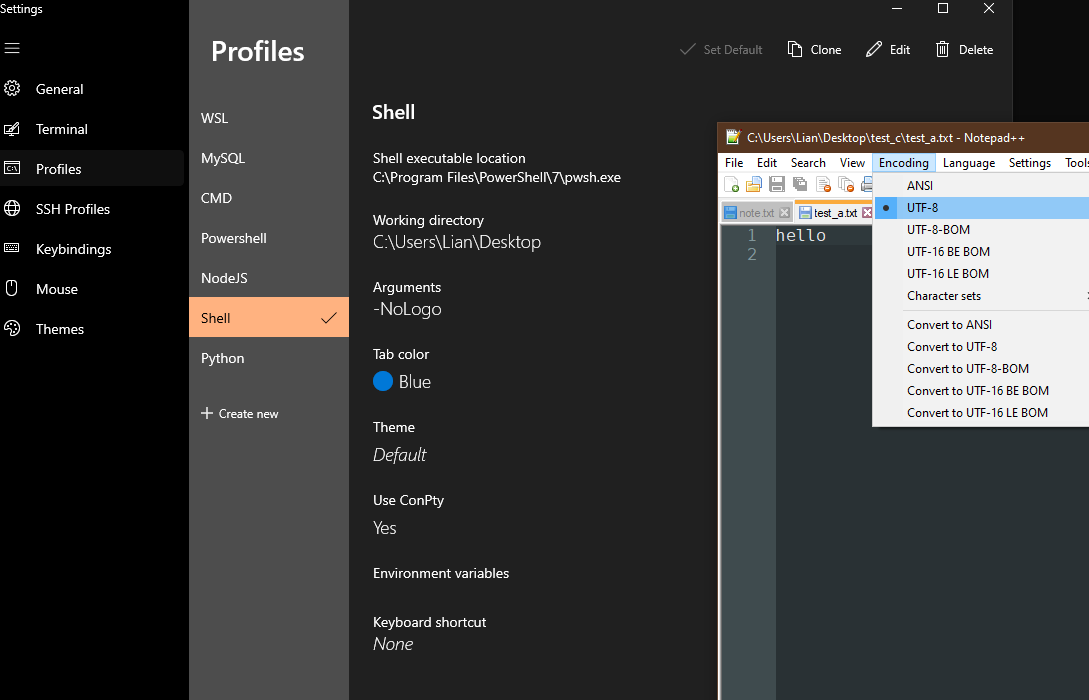This screenshot has width=1089, height=700.
Task: Click Create new profile
Action: 240,414
